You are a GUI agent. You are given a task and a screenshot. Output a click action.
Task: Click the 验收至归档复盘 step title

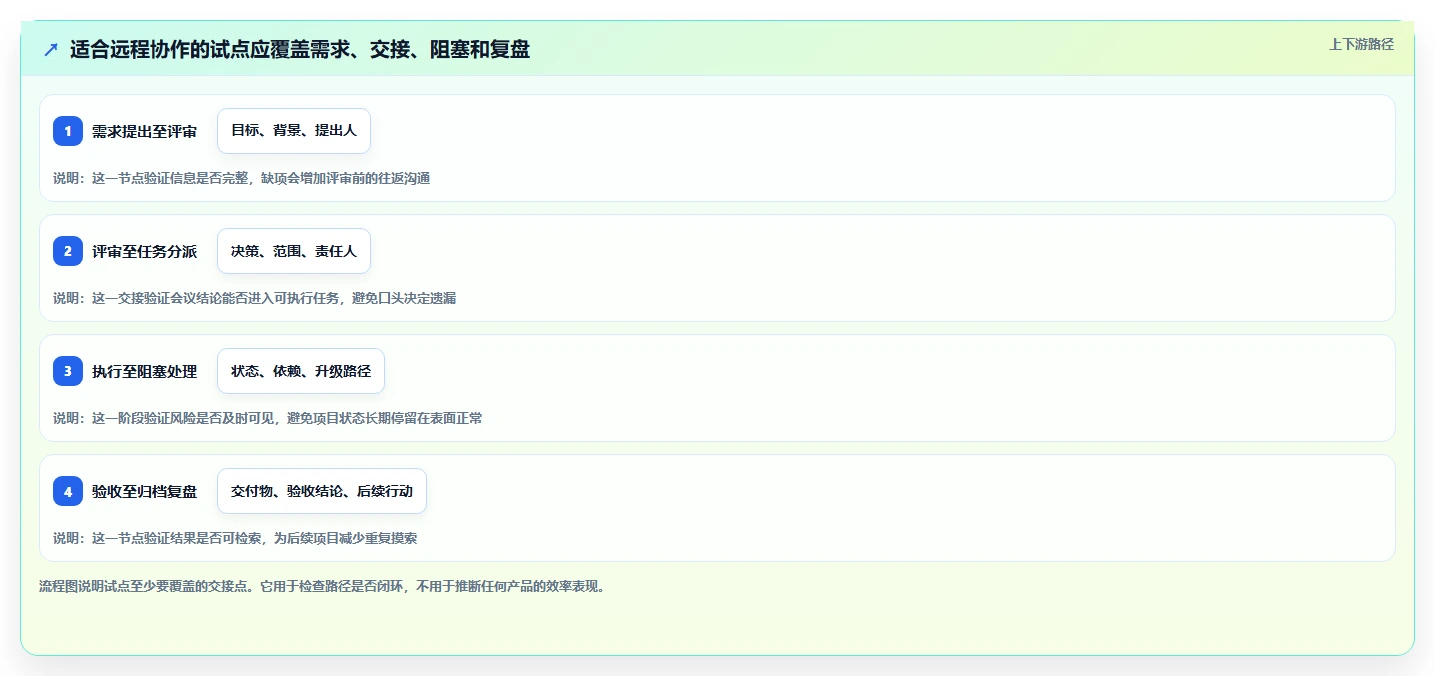144,491
